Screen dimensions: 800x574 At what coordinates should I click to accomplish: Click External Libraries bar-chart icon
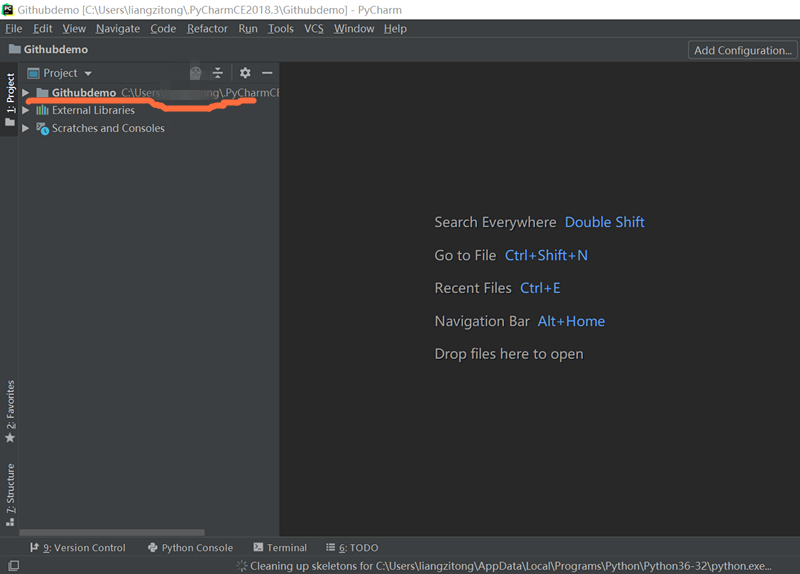[42, 110]
